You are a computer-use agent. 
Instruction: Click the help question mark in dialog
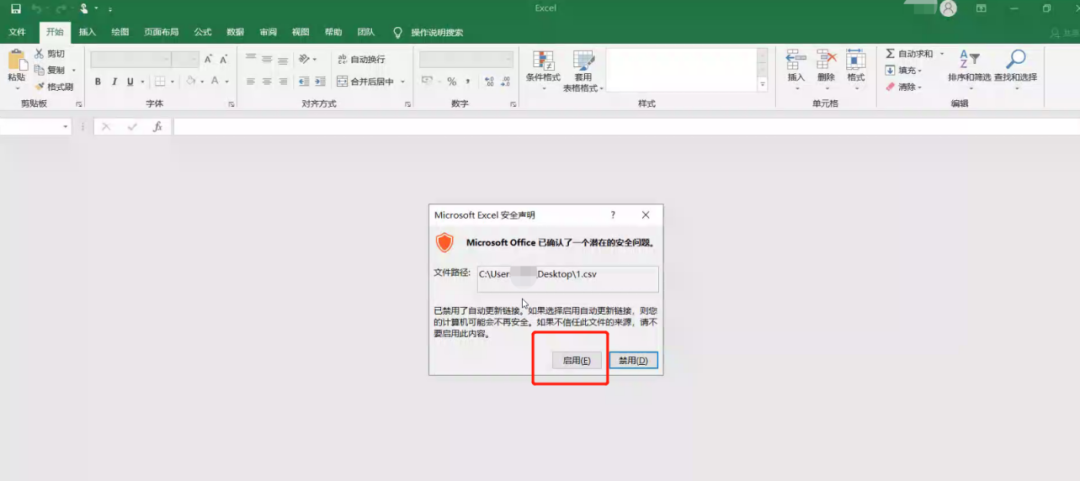coord(613,215)
